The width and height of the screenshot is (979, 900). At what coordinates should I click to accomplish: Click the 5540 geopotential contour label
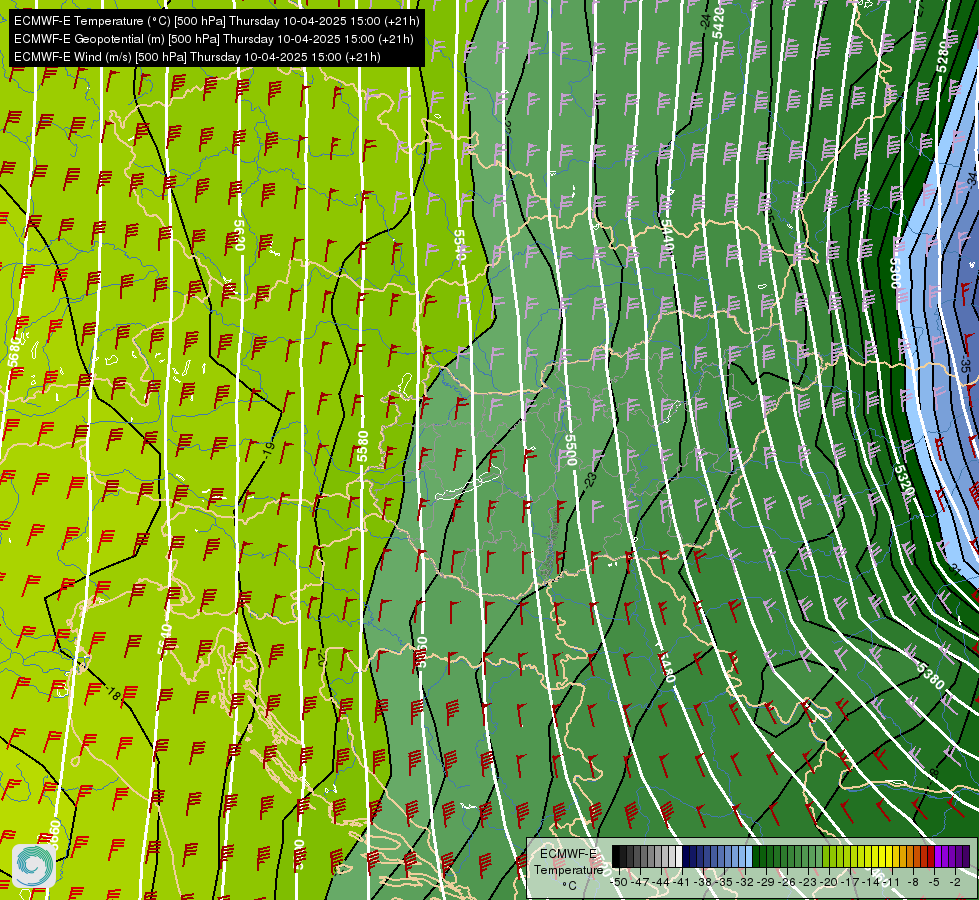click(x=460, y=245)
